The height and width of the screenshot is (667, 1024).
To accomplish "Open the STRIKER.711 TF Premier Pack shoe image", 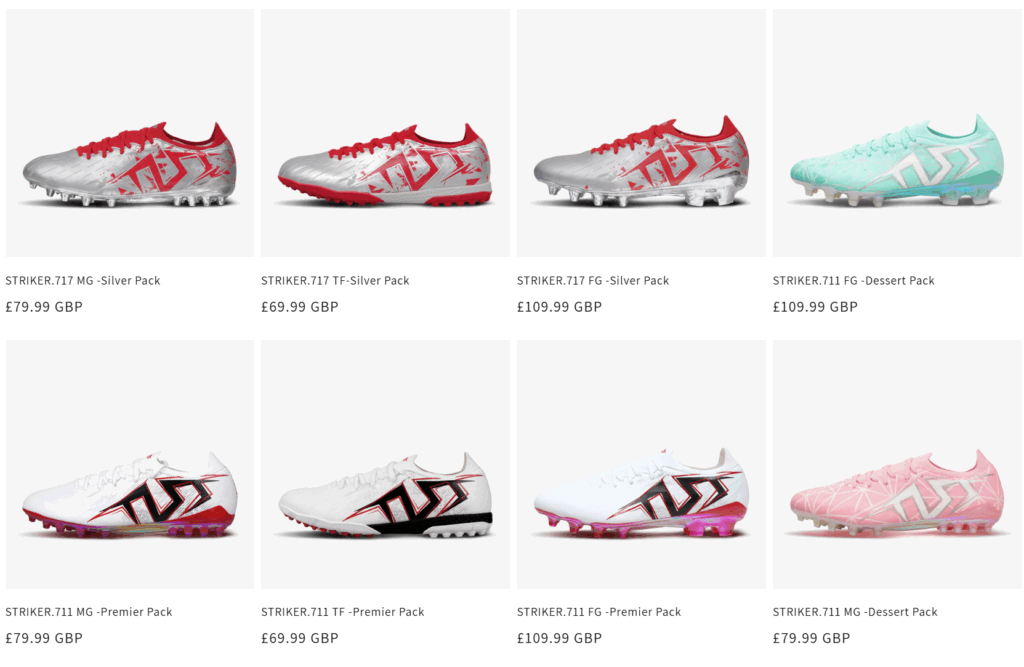I will click(385, 464).
